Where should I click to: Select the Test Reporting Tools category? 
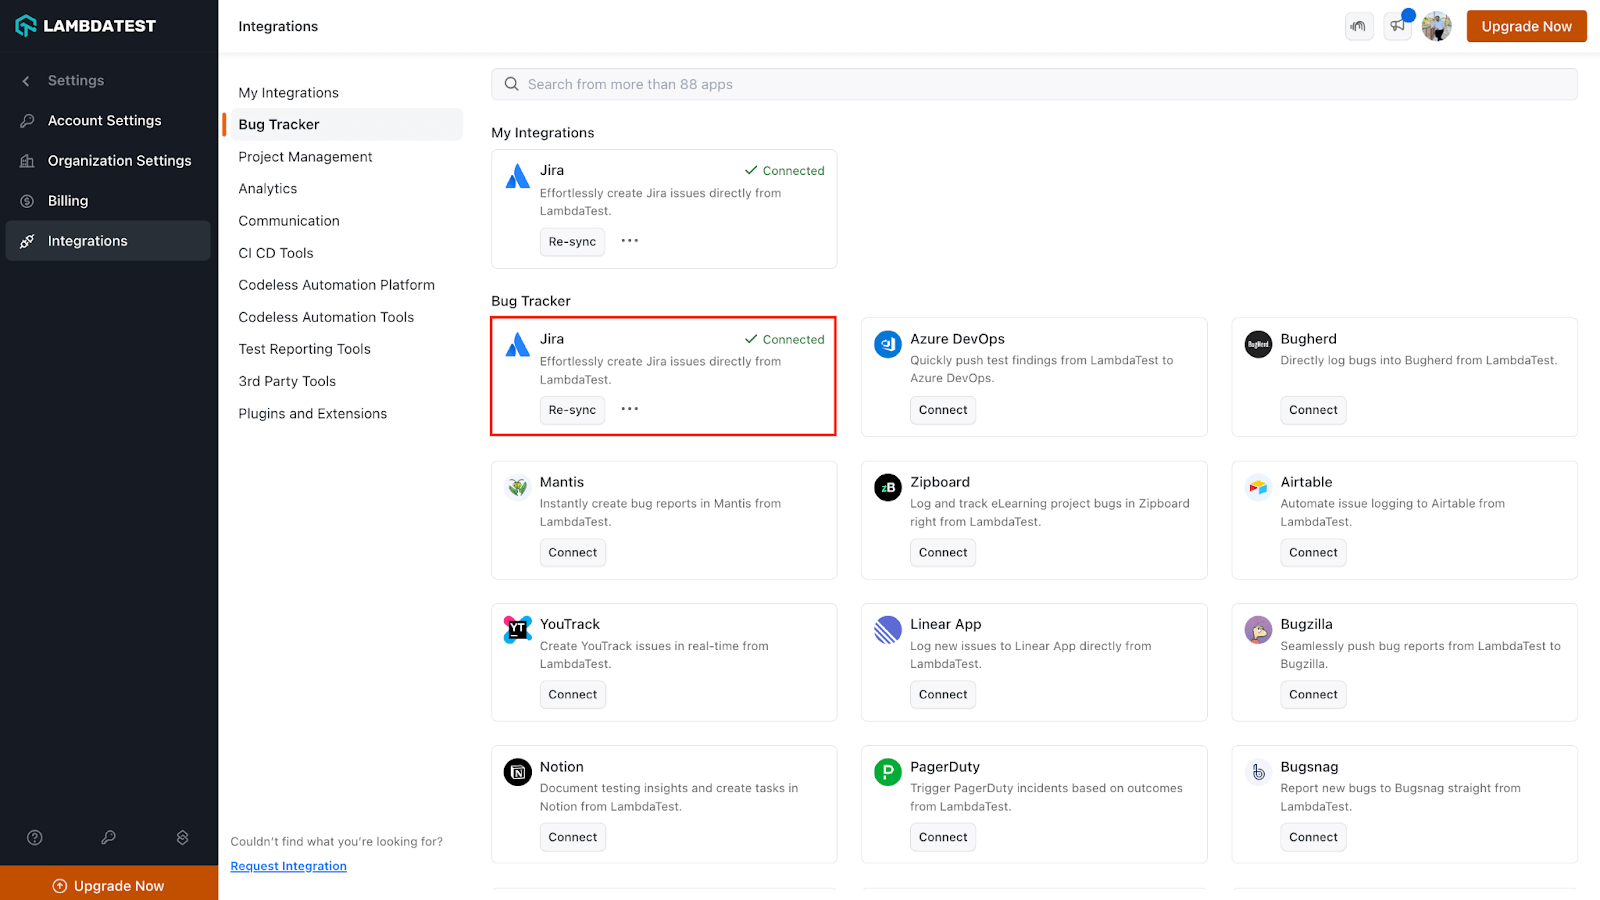pos(304,348)
